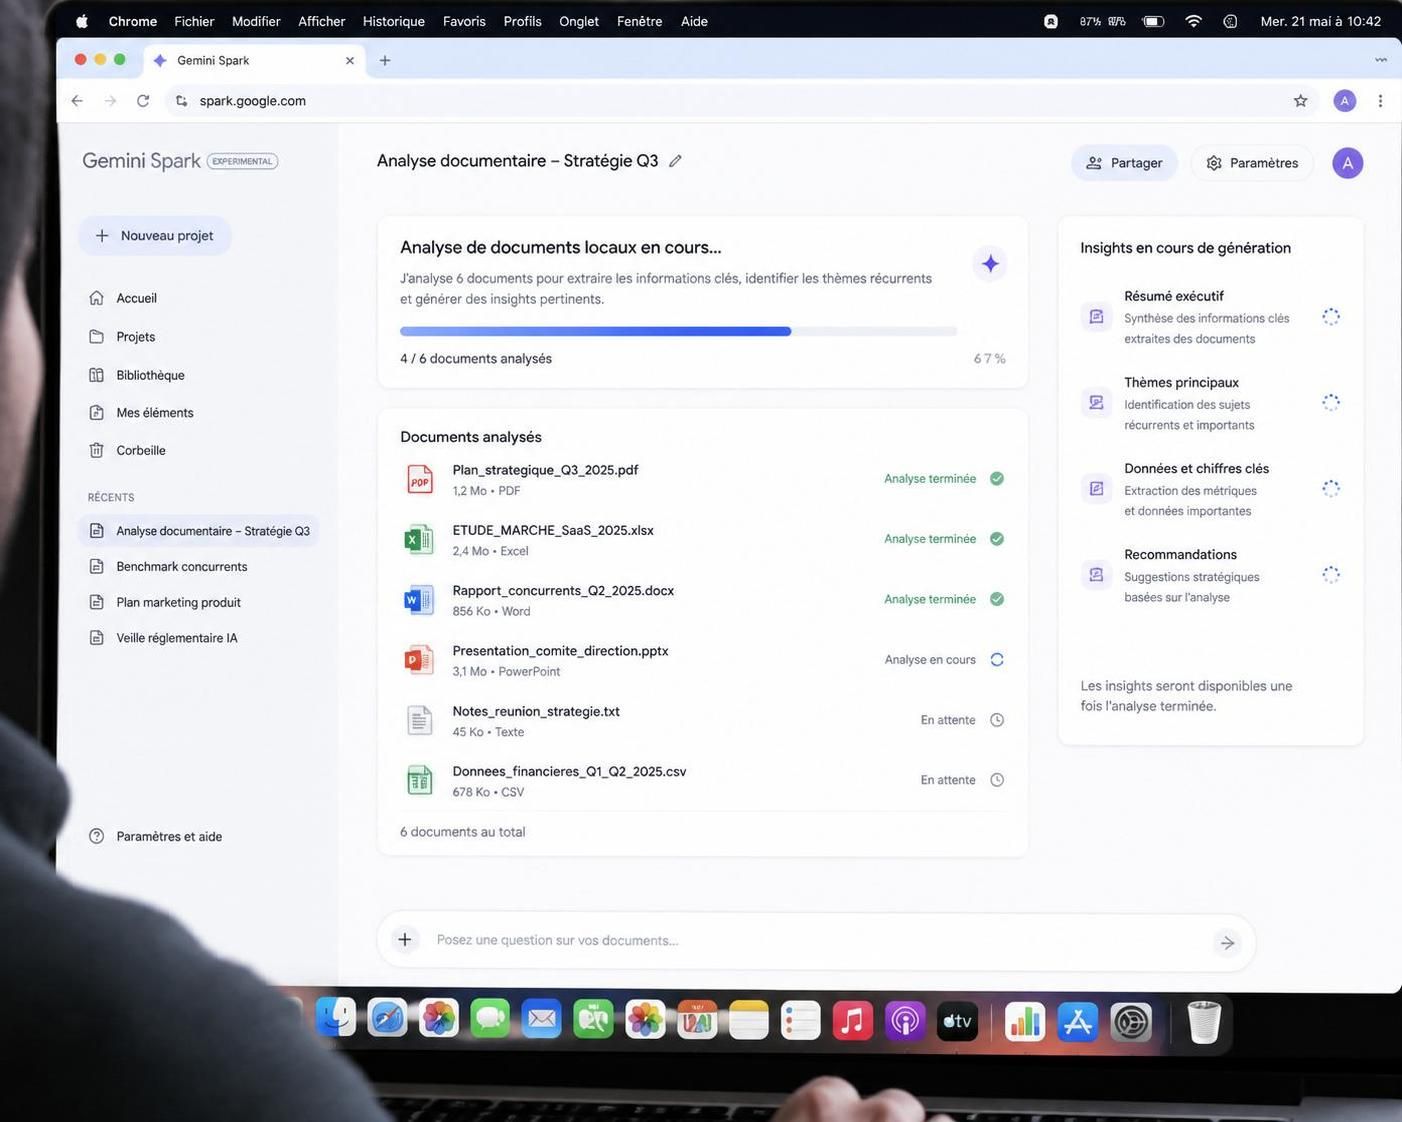The height and width of the screenshot is (1122, 1402).
Task: Click spinner icon beside Analyse en cours
Action: (x=997, y=660)
